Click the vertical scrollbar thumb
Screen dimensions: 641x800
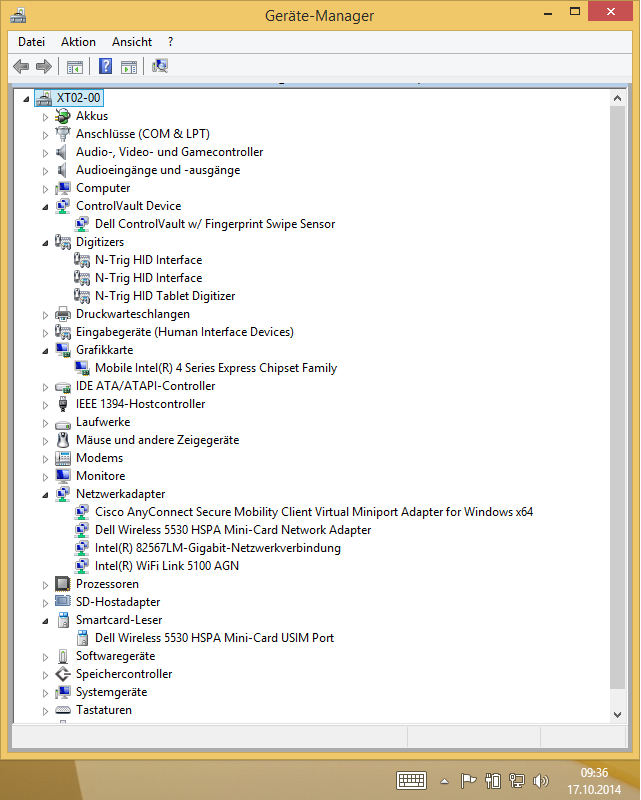point(618,397)
